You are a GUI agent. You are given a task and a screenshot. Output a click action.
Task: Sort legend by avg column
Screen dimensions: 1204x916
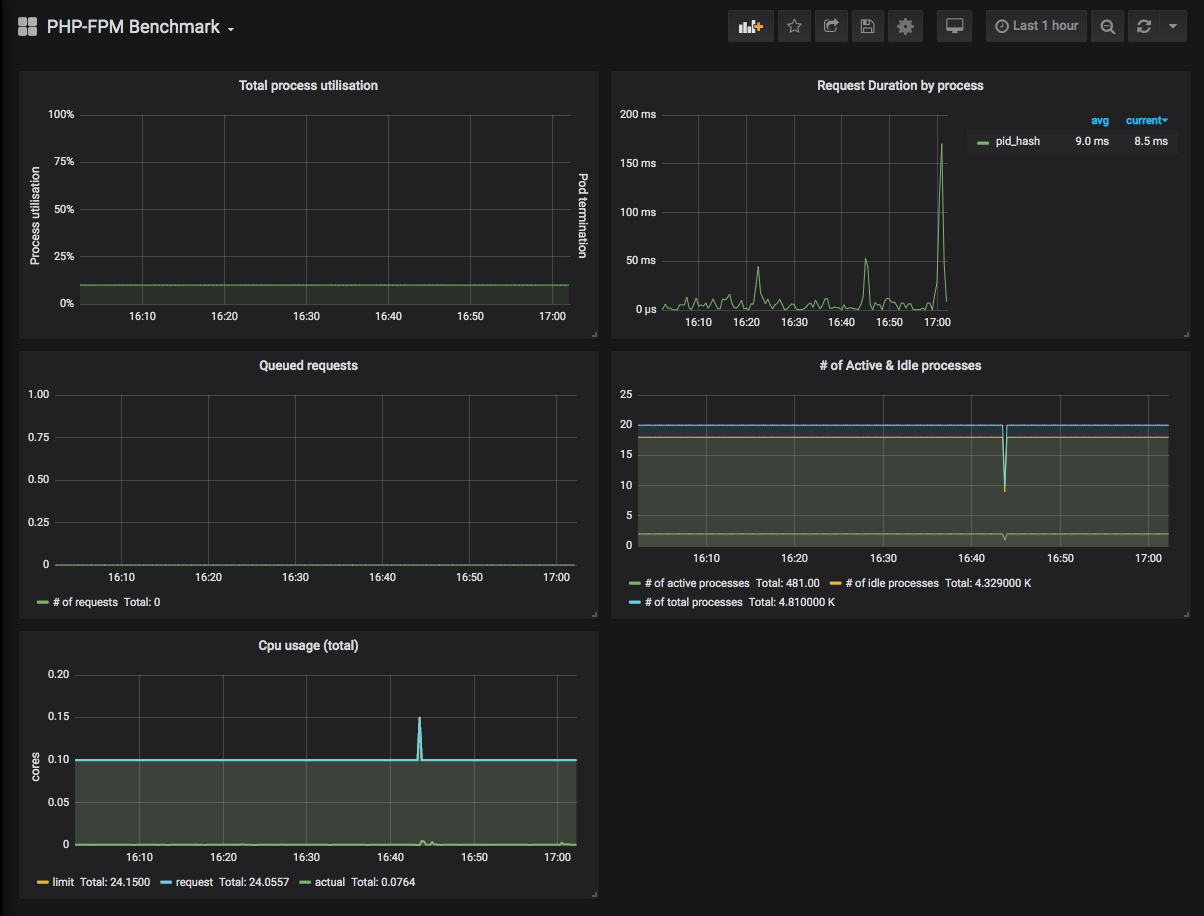(x=1099, y=121)
